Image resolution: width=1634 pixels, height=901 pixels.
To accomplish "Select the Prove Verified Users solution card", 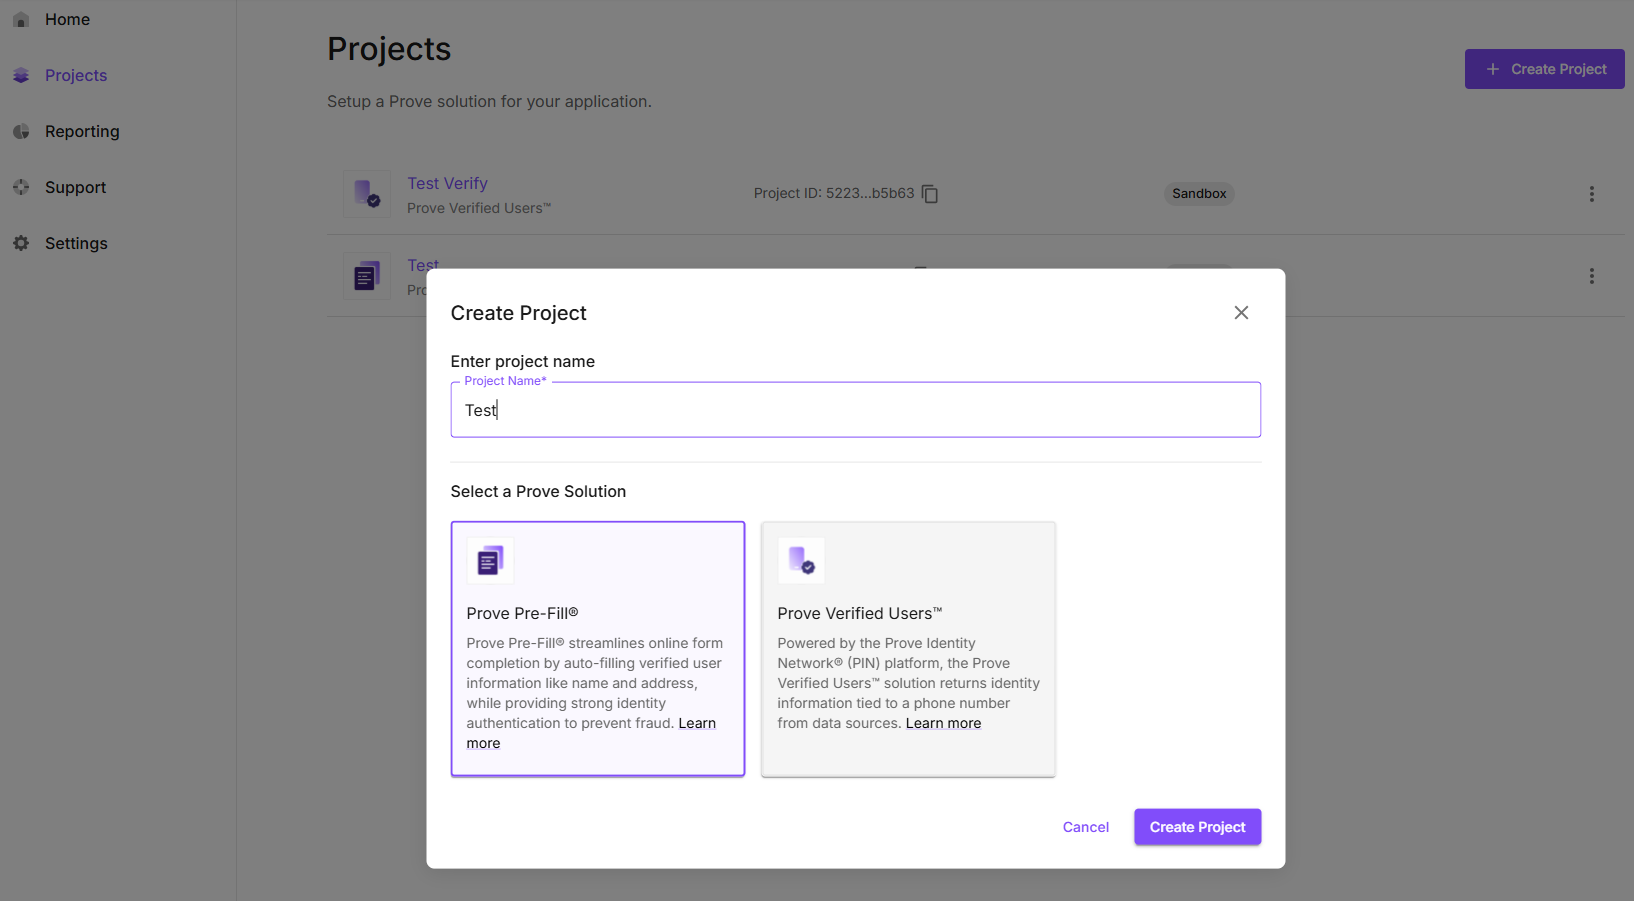I will tap(908, 648).
